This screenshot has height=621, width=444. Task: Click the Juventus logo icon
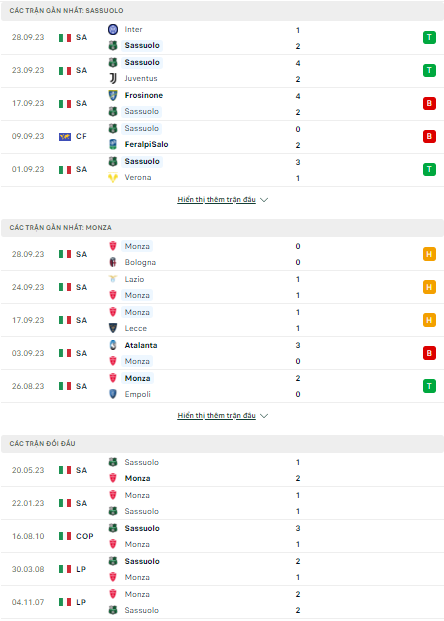(113, 78)
